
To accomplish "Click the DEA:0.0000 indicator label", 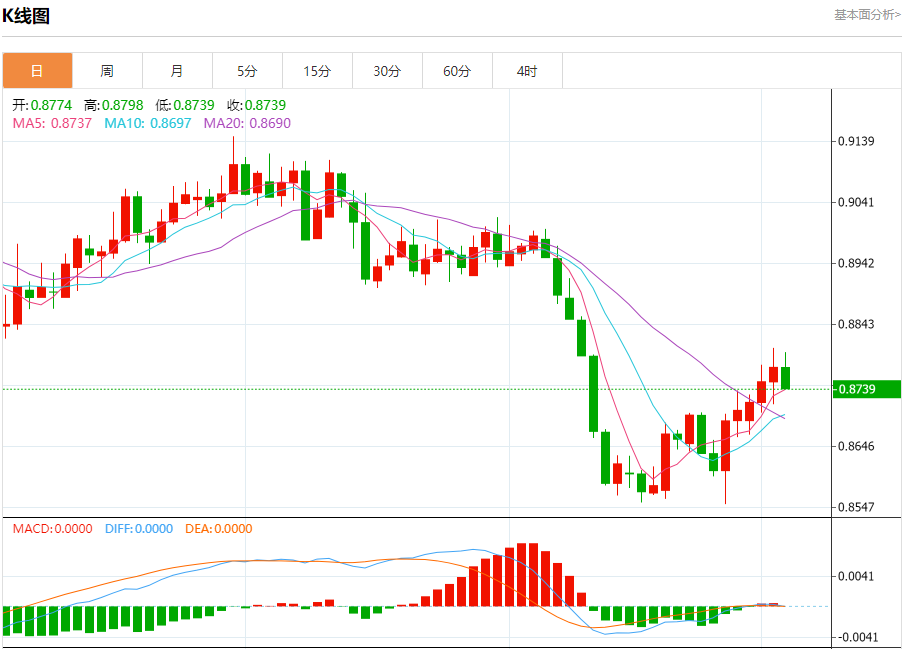I will 219,529.
